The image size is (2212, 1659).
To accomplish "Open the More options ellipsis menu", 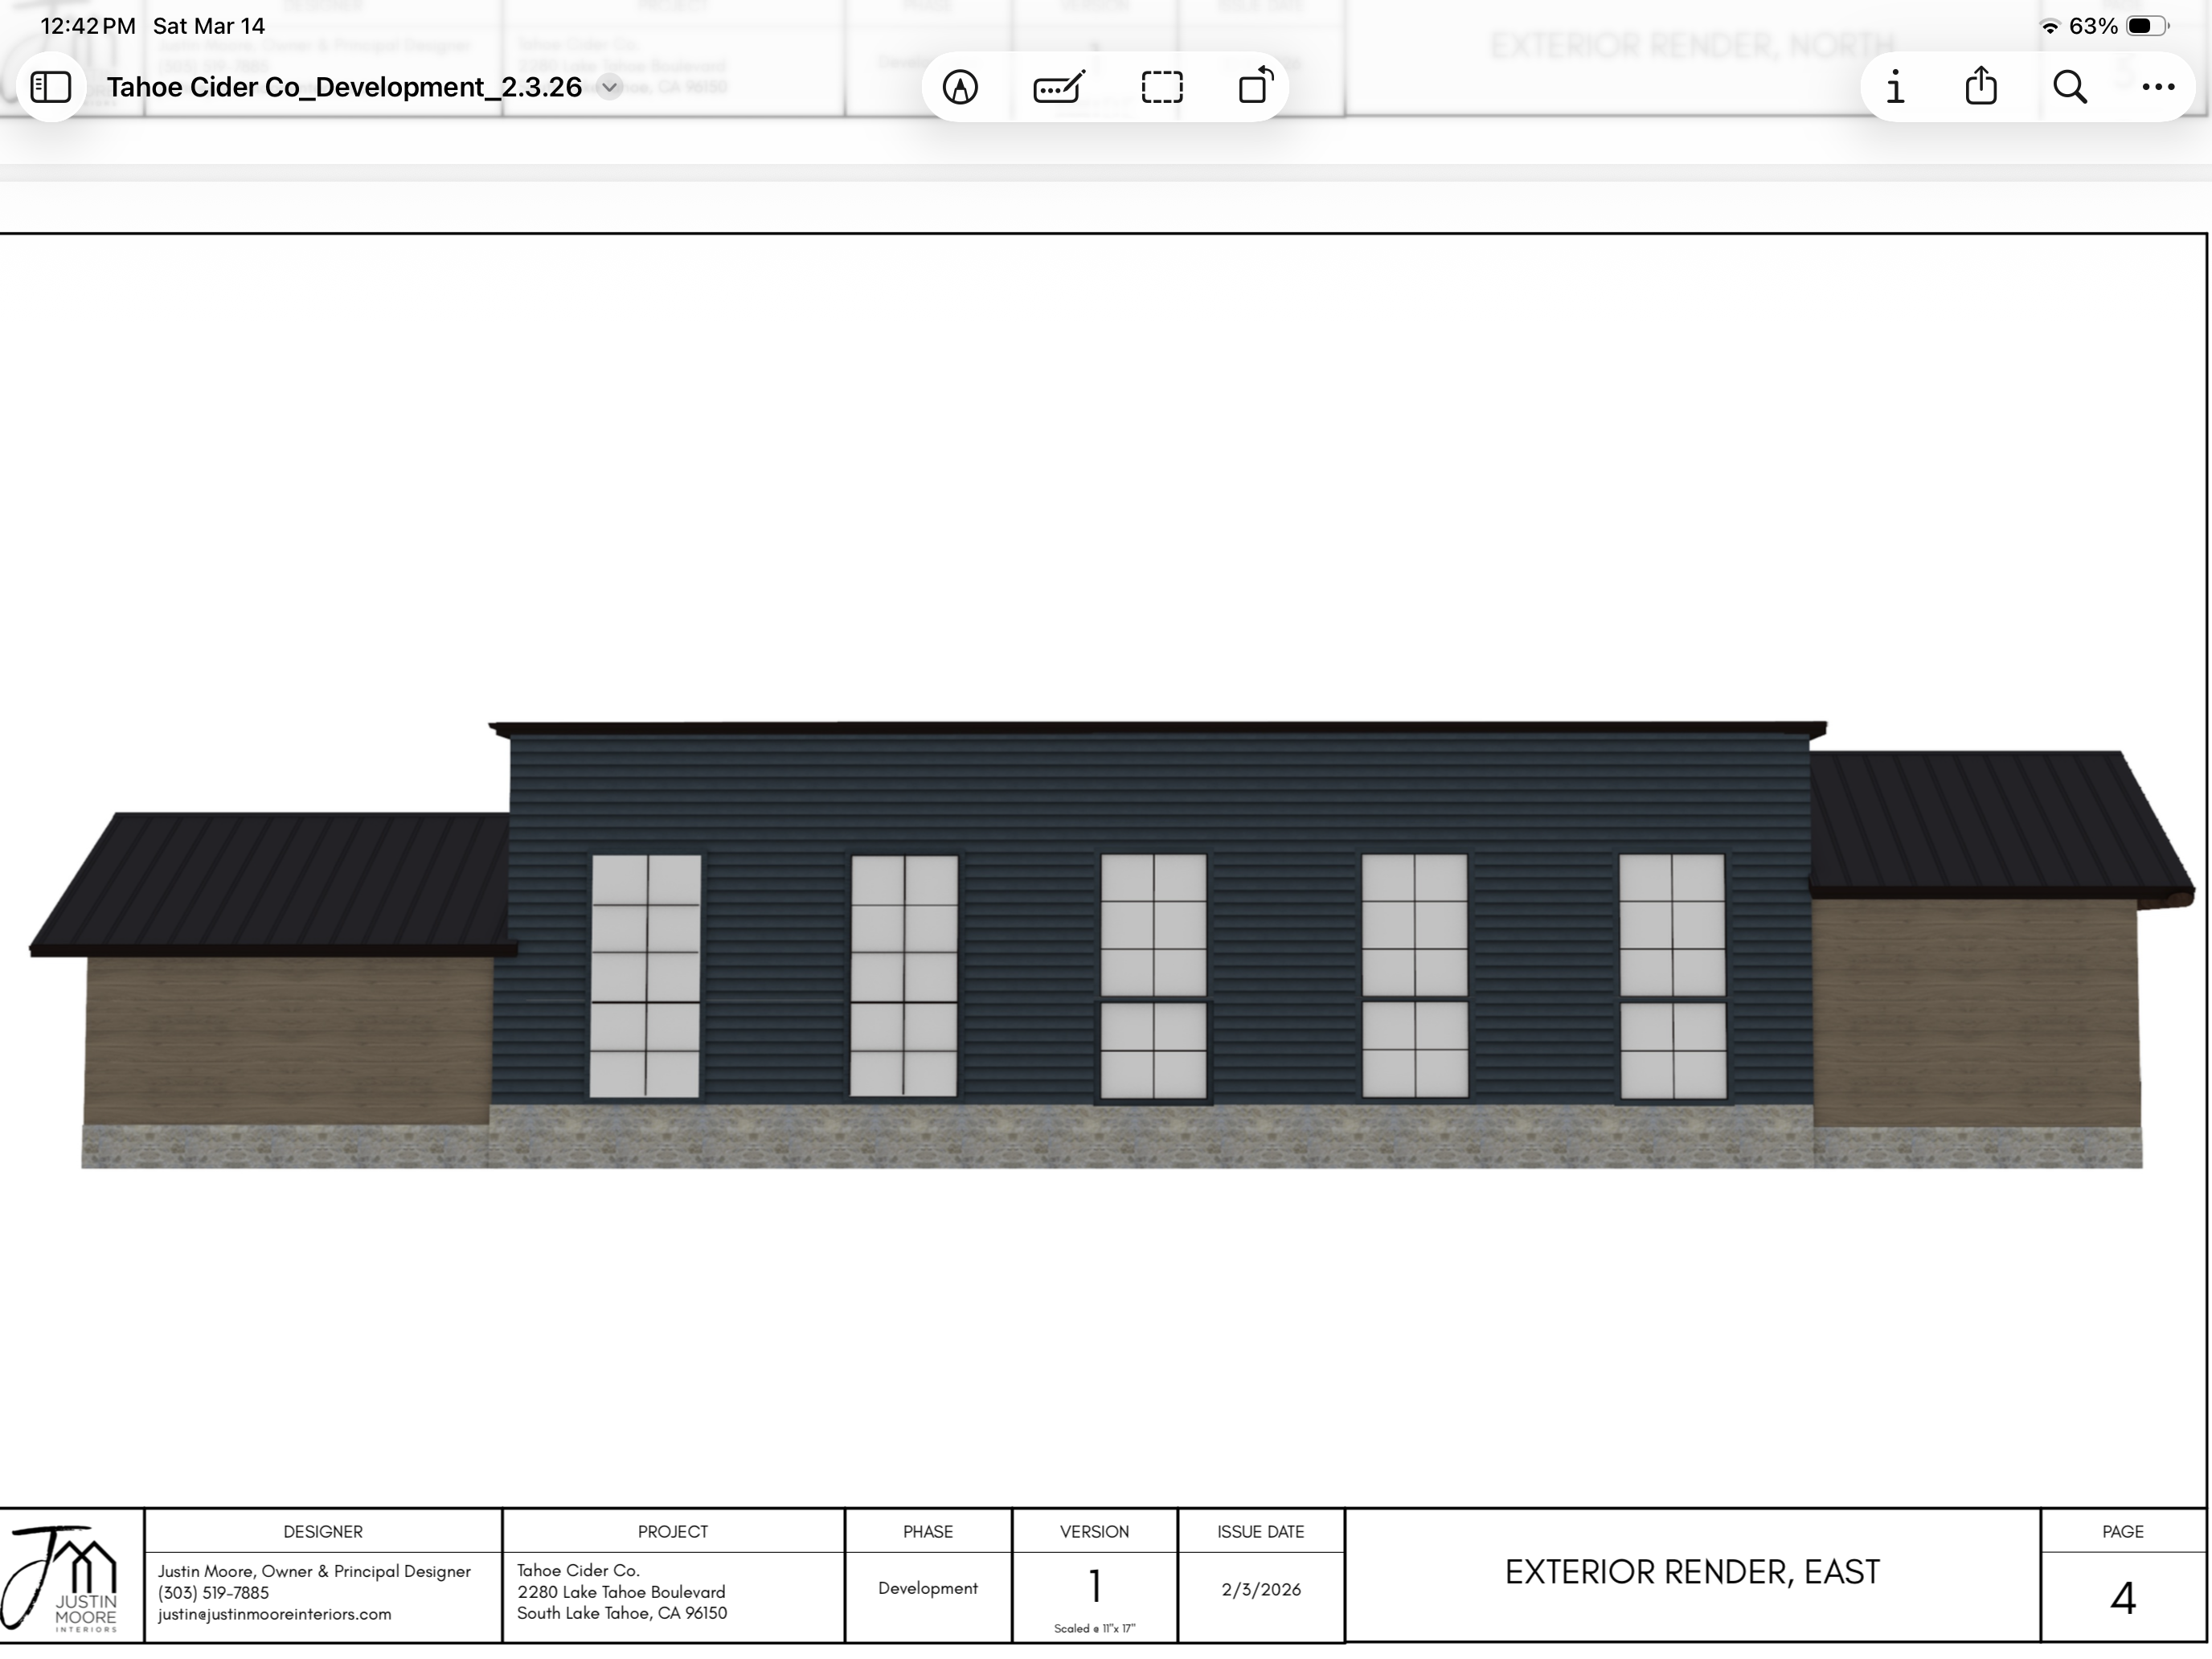I will (x=2157, y=87).
